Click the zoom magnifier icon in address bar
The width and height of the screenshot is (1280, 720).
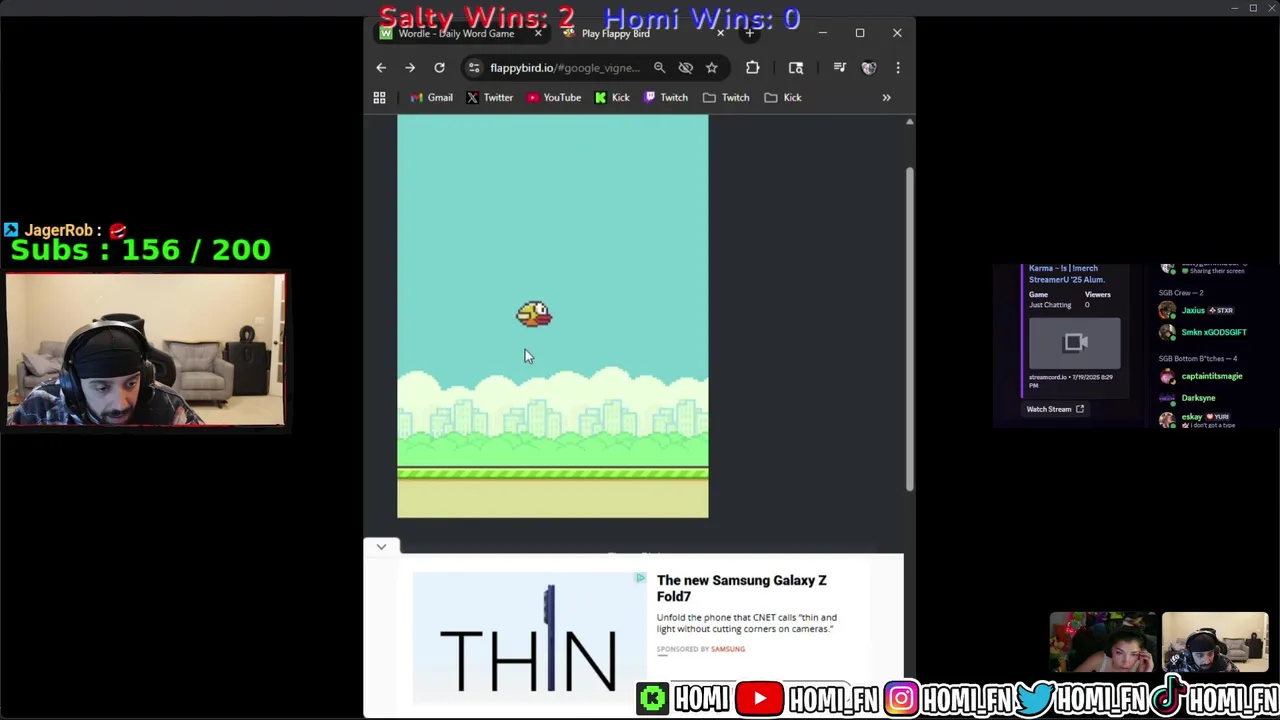point(659,68)
